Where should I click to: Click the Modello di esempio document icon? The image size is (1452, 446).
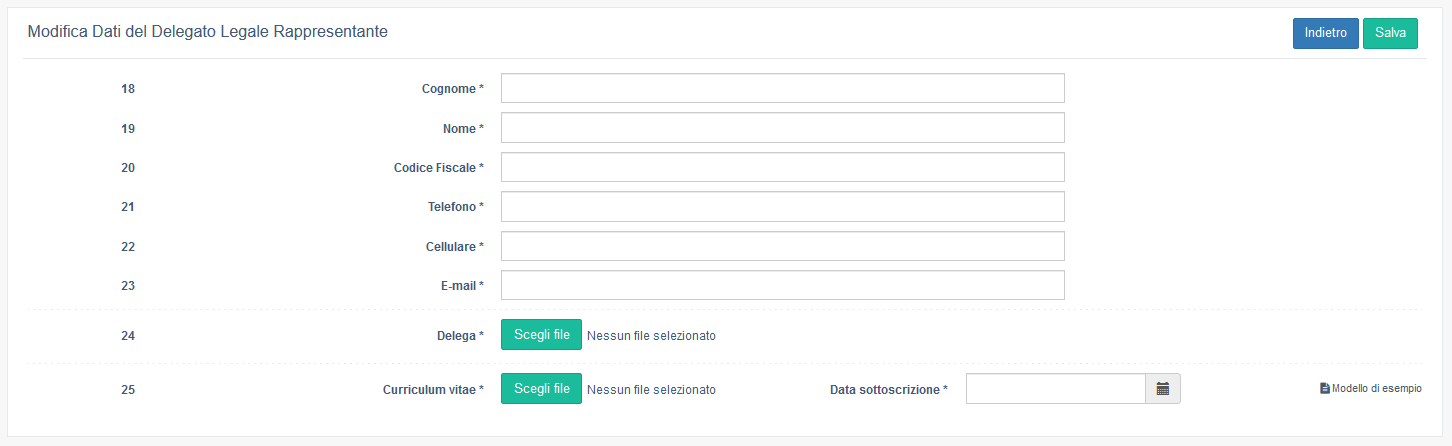click(x=1325, y=388)
